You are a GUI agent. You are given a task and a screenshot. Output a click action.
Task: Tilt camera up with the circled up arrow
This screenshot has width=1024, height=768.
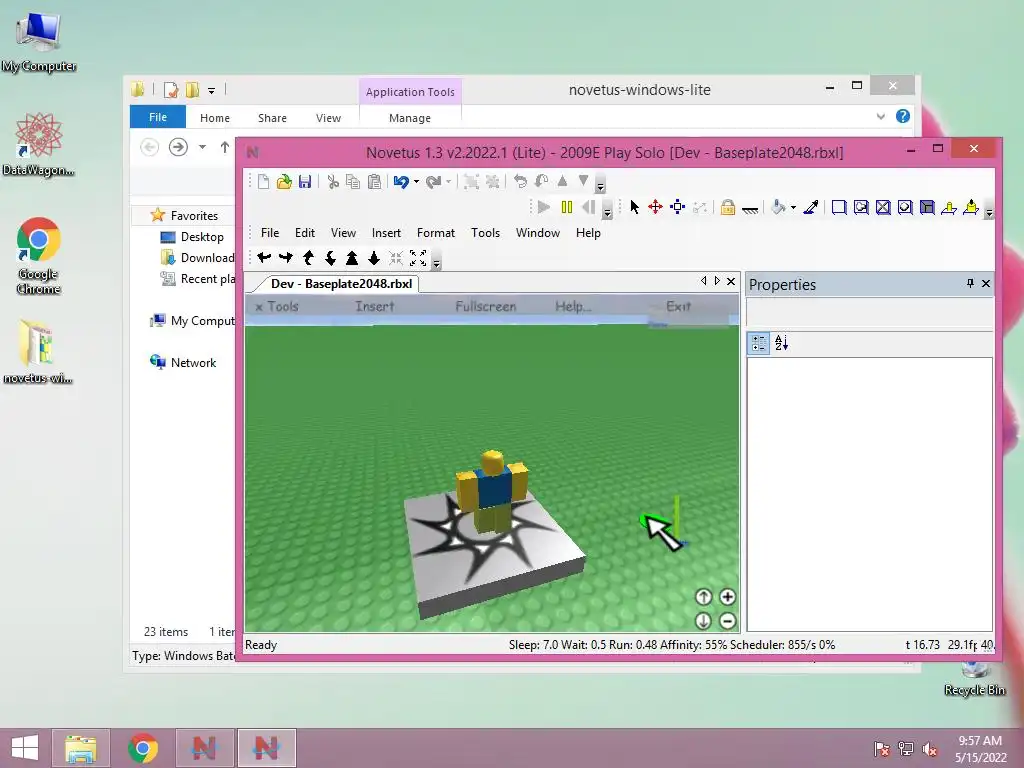click(x=703, y=597)
